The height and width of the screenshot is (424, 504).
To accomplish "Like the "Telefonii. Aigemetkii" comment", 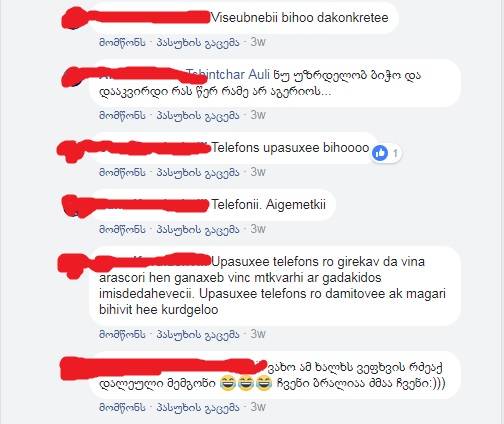I will click(122, 229).
